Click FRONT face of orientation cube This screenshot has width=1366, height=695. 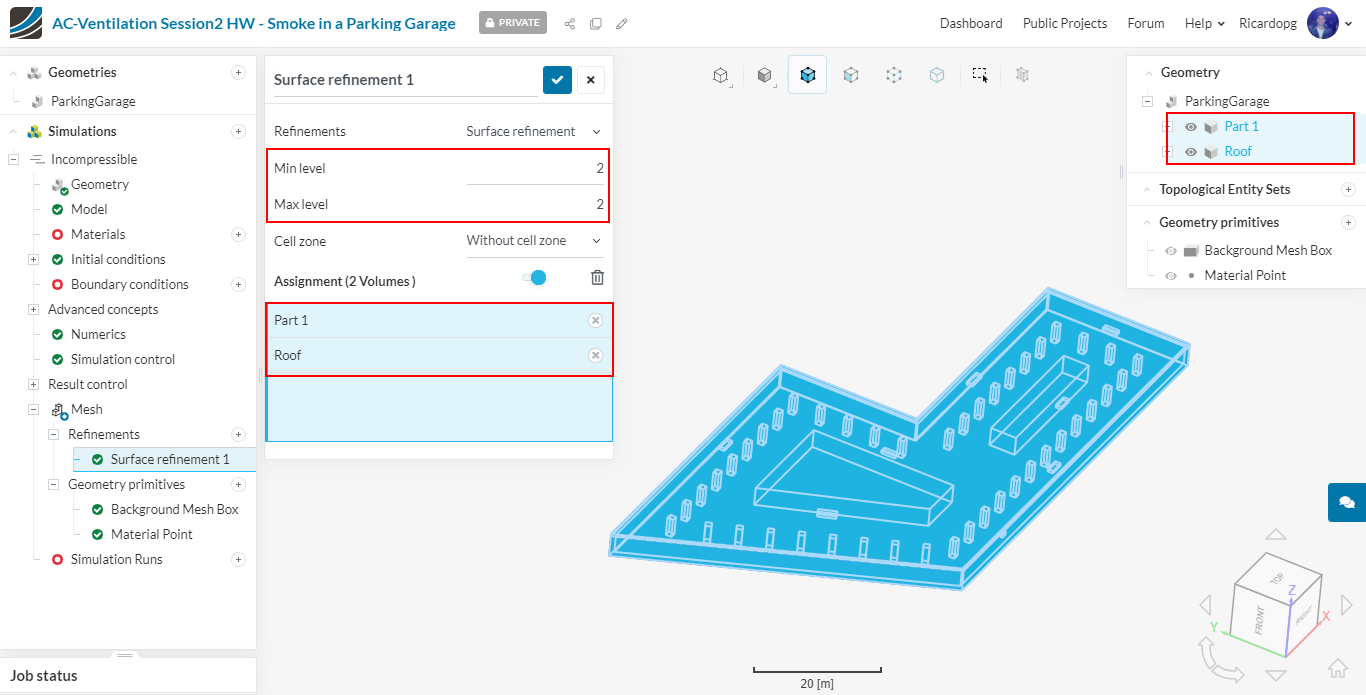[x=1259, y=620]
